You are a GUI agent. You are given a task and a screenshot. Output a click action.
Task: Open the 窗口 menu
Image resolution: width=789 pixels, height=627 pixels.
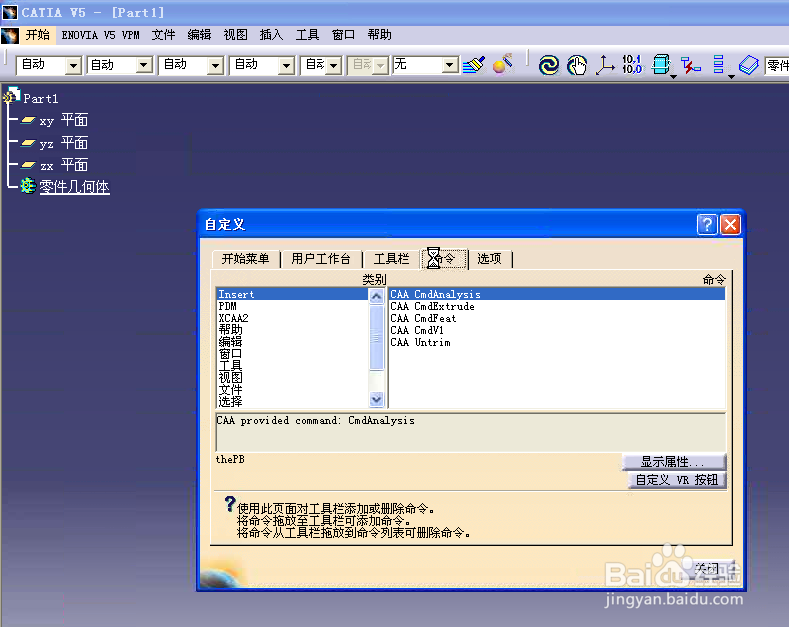pos(344,35)
